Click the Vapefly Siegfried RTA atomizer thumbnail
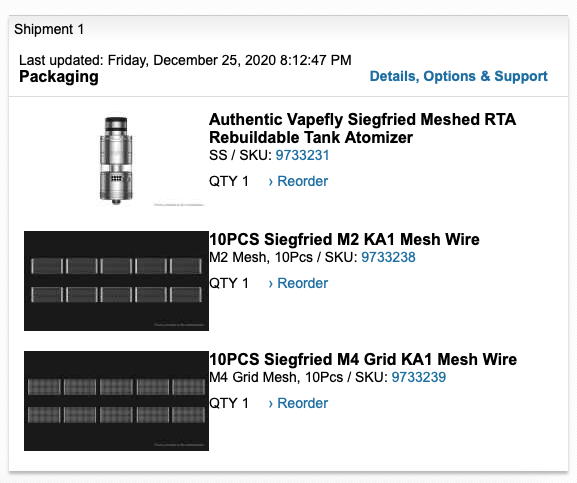Viewport: 577px width, 483px height. [116, 160]
